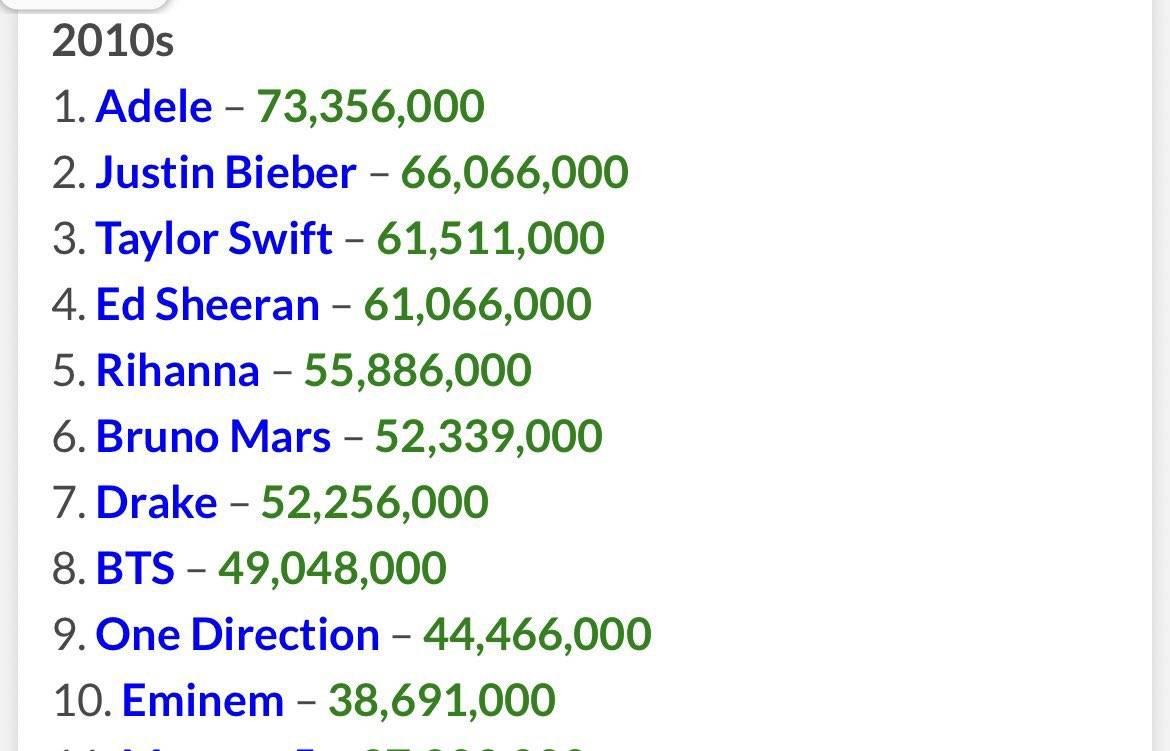Click the Eminem link
This screenshot has width=1170, height=751.
(x=203, y=699)
